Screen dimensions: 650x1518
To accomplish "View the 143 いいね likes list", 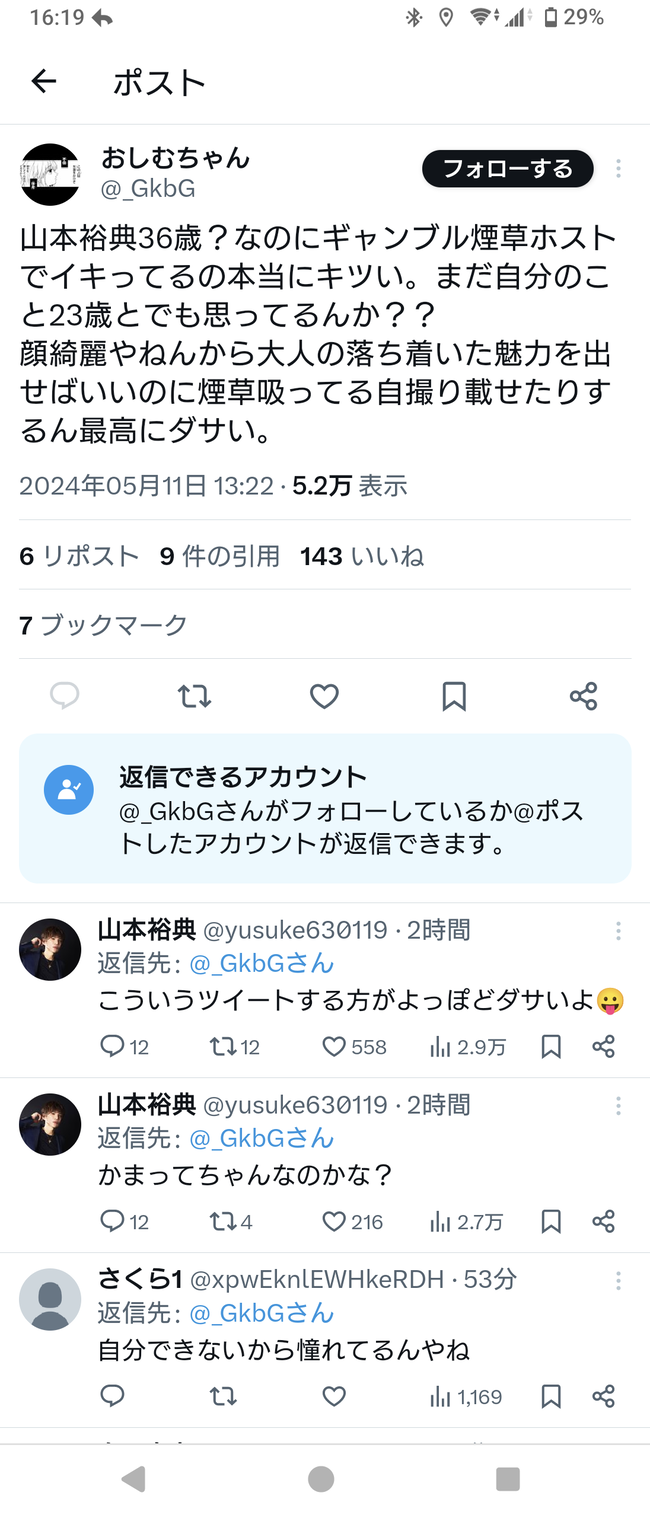I will point(362,556).
